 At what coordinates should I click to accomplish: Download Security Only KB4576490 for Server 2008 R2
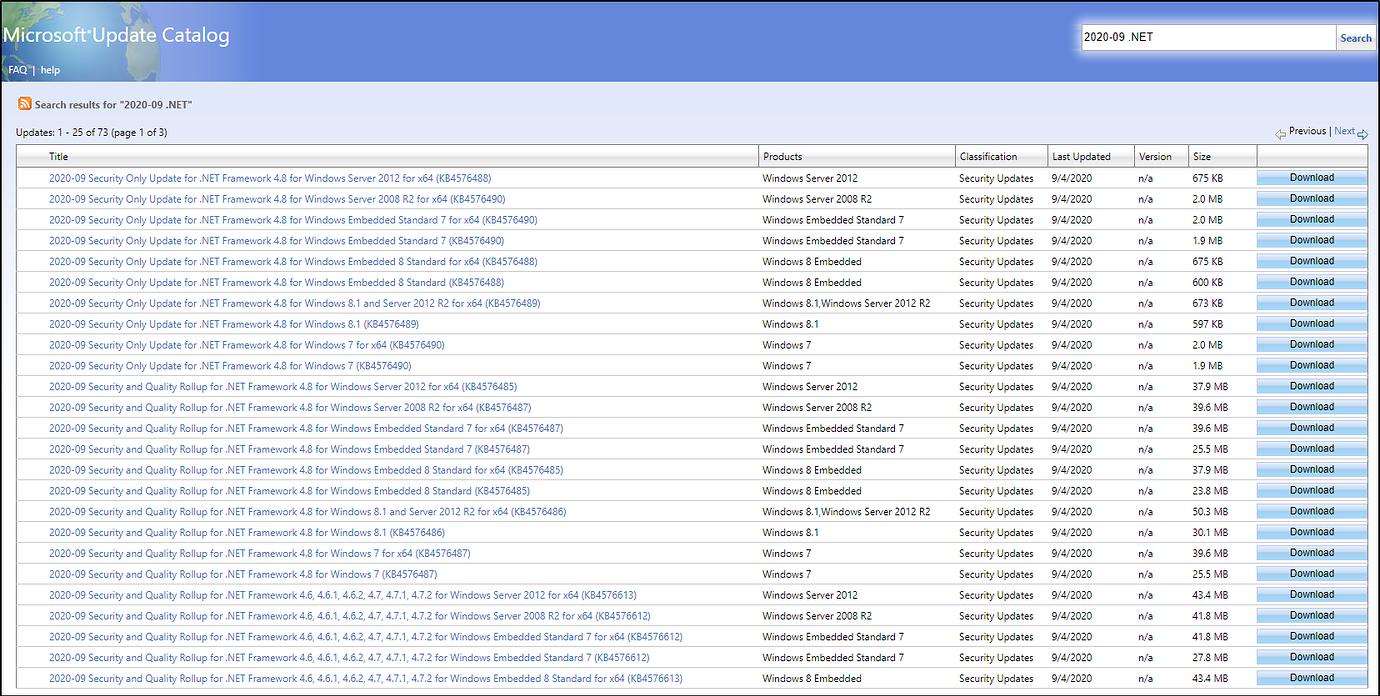pos(1311,198)
